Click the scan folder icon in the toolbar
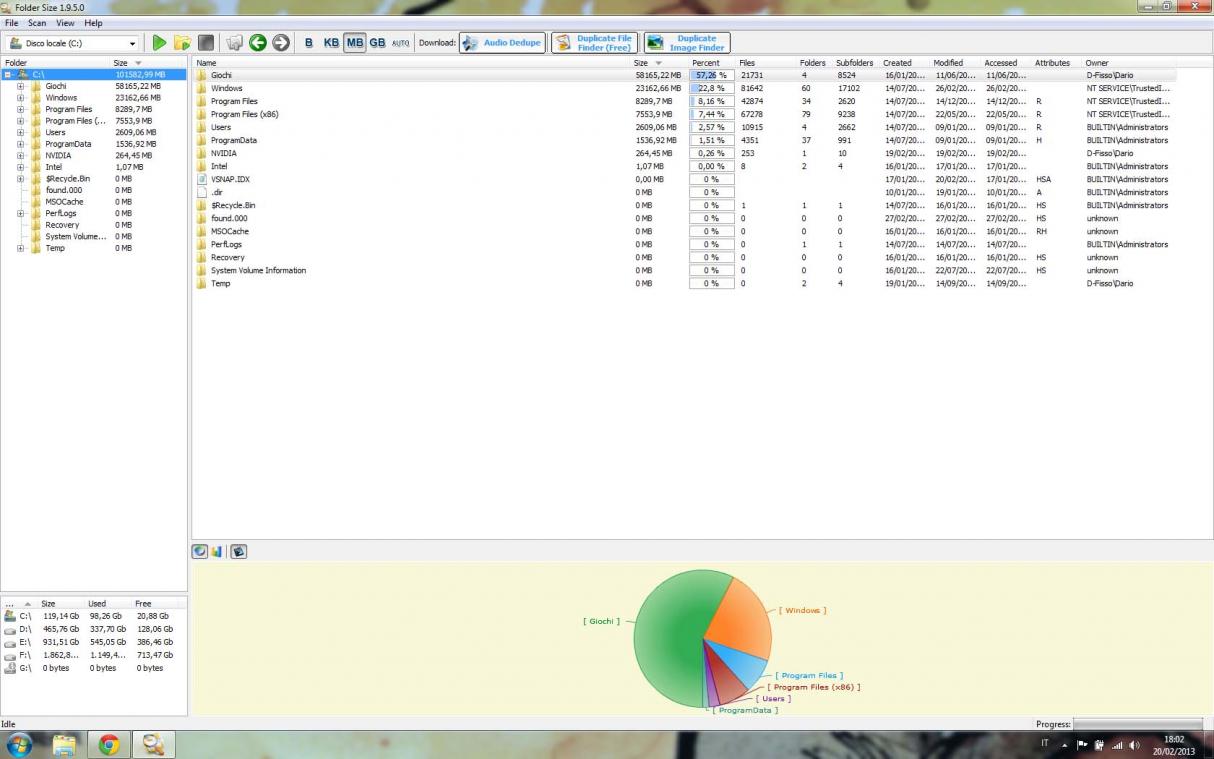Image resolution: width=1214 pixels, height=759 pixels. [182, 43]
